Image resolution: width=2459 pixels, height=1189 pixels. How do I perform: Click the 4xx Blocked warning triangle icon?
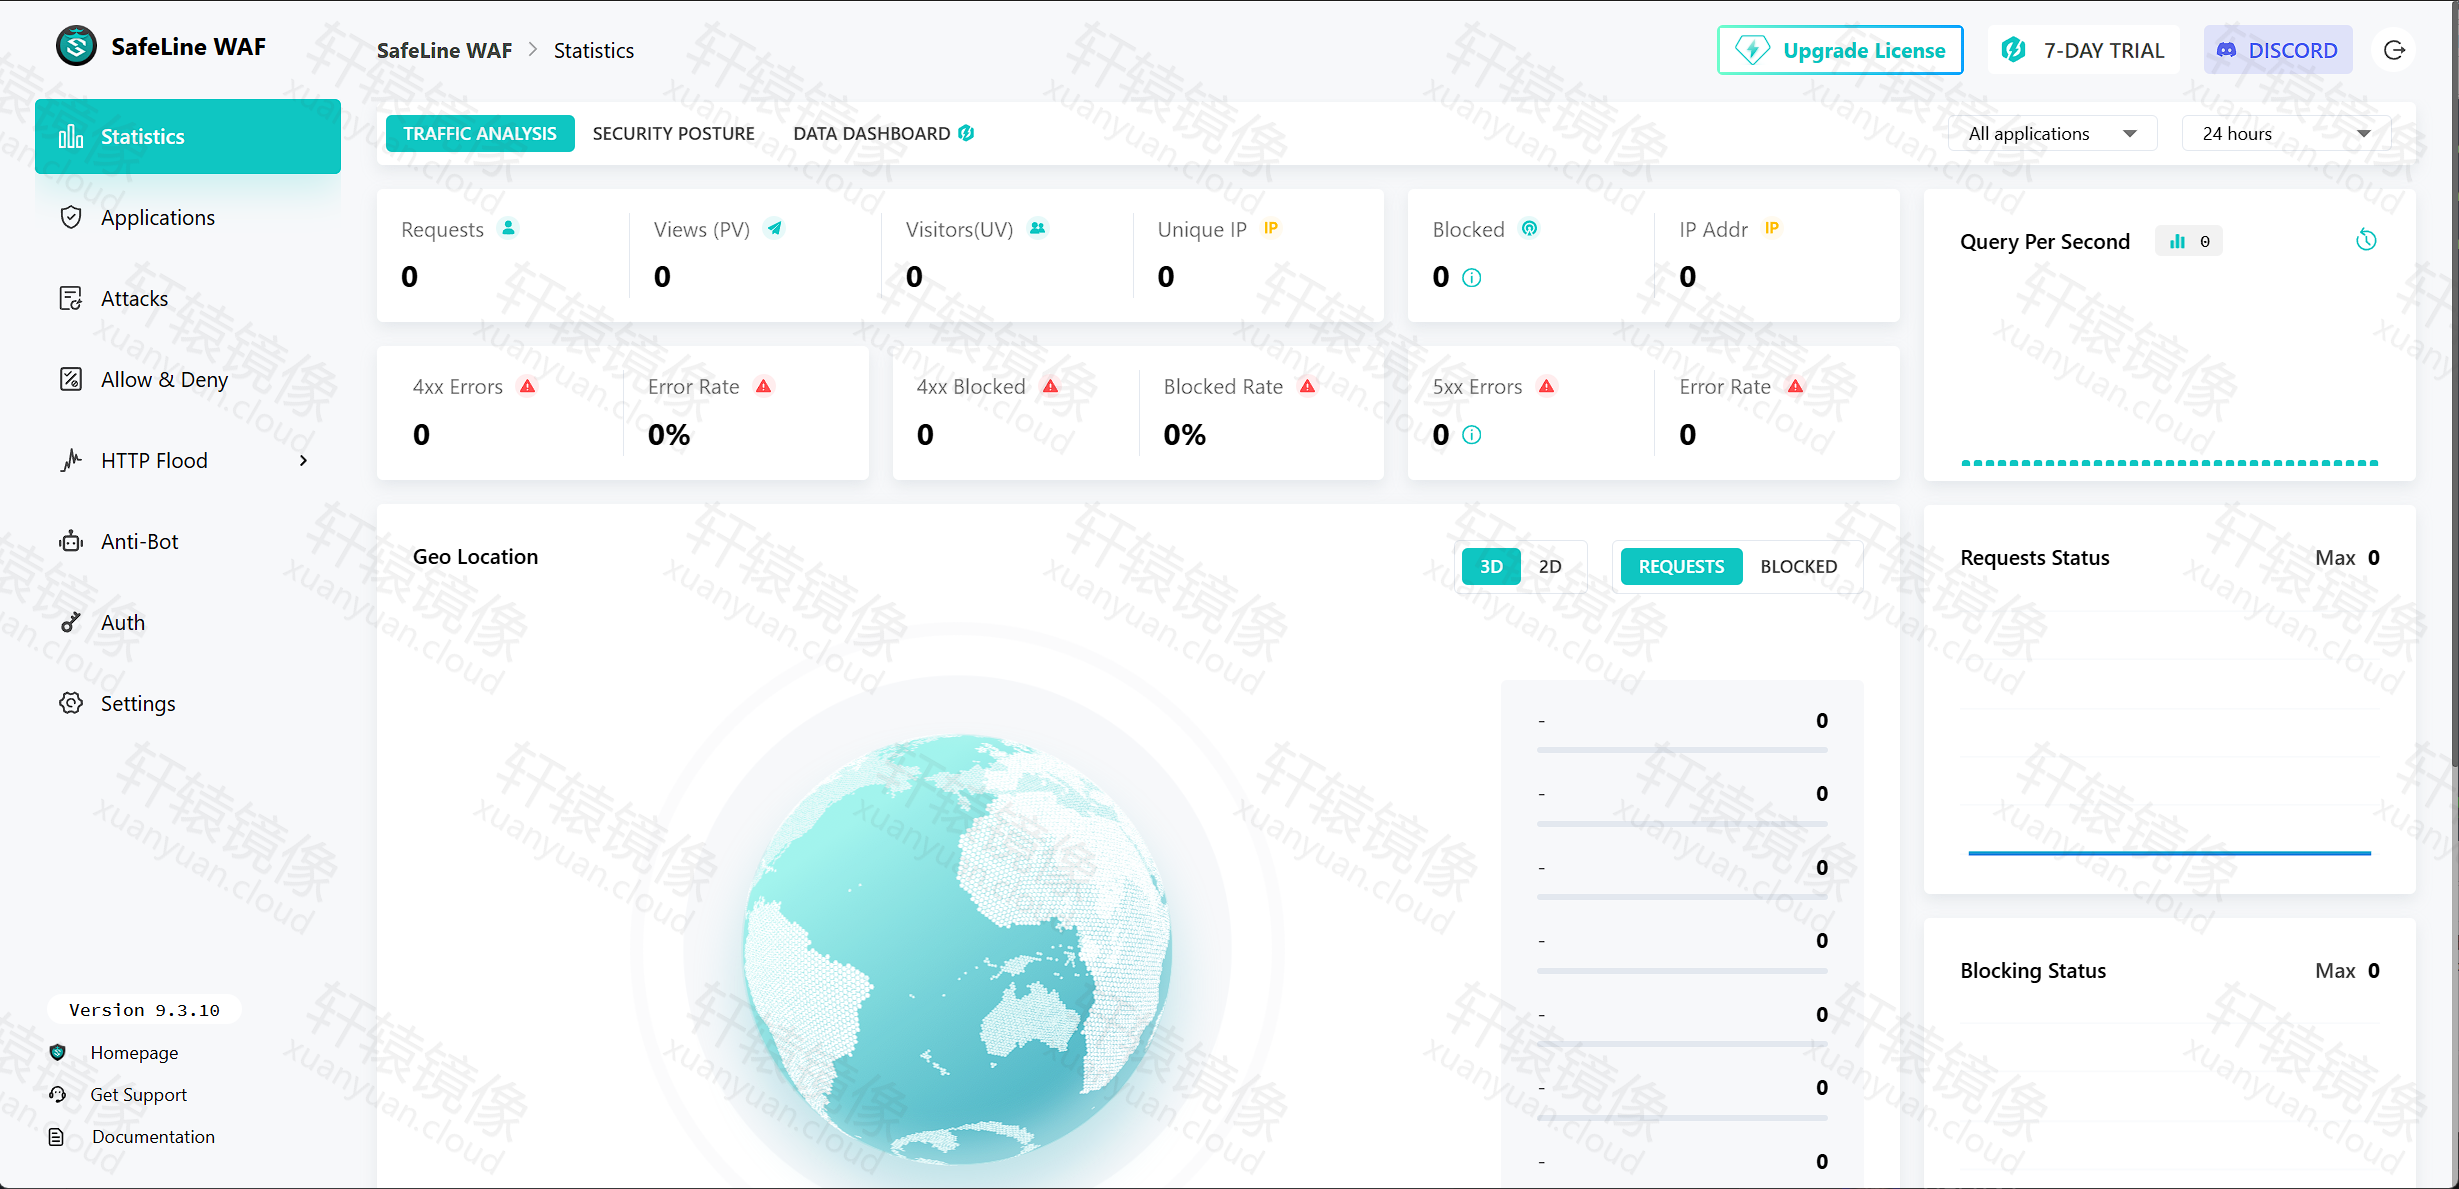coord(1051,386)
